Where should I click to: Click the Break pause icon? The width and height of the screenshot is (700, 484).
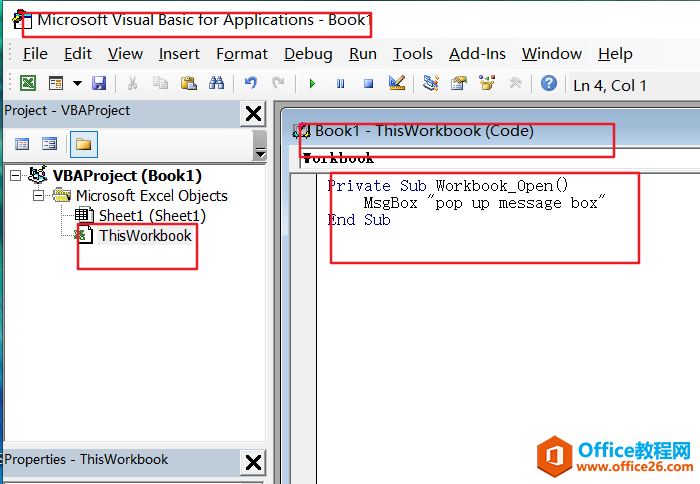click(x=340, y=83)
